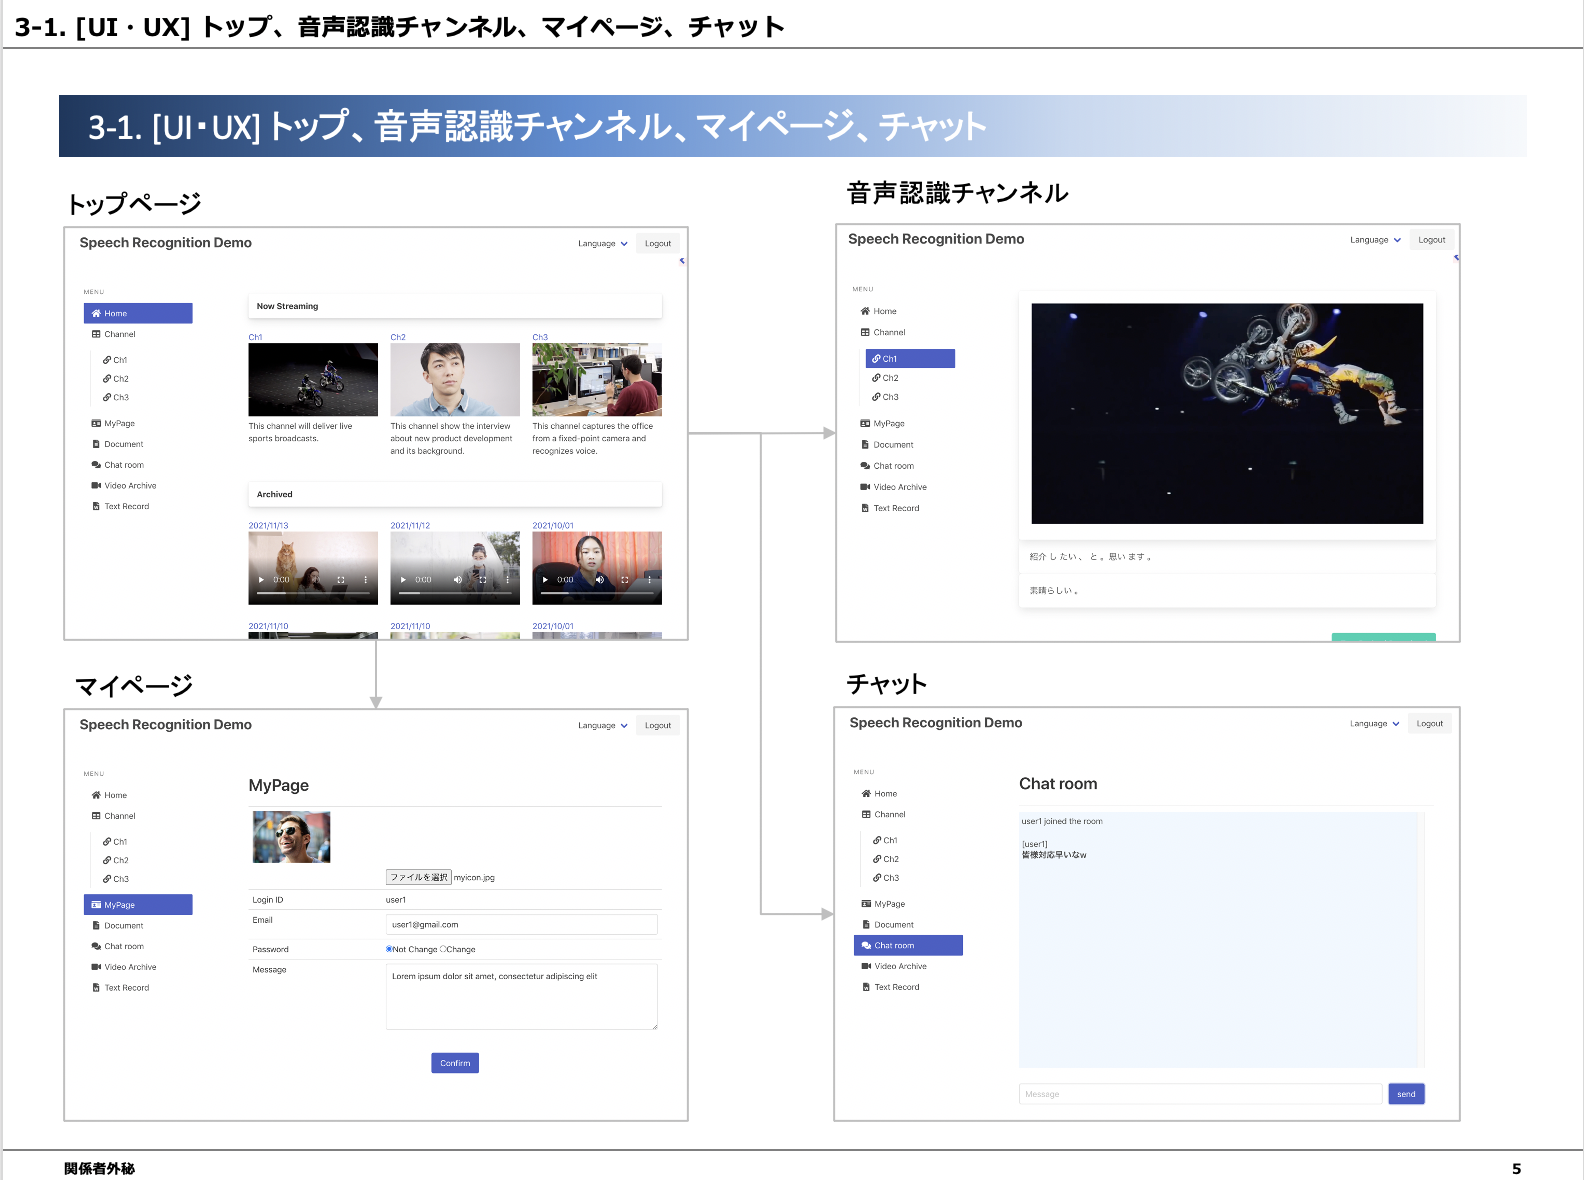Open Document in the マイページ sidebar

coord(118,926)
